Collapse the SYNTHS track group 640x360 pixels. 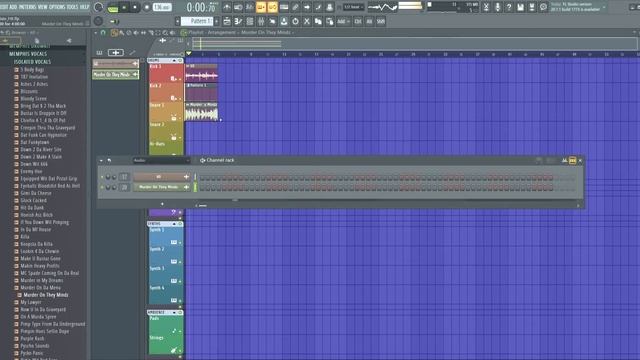pyautogui.click(x=174, y=224)
